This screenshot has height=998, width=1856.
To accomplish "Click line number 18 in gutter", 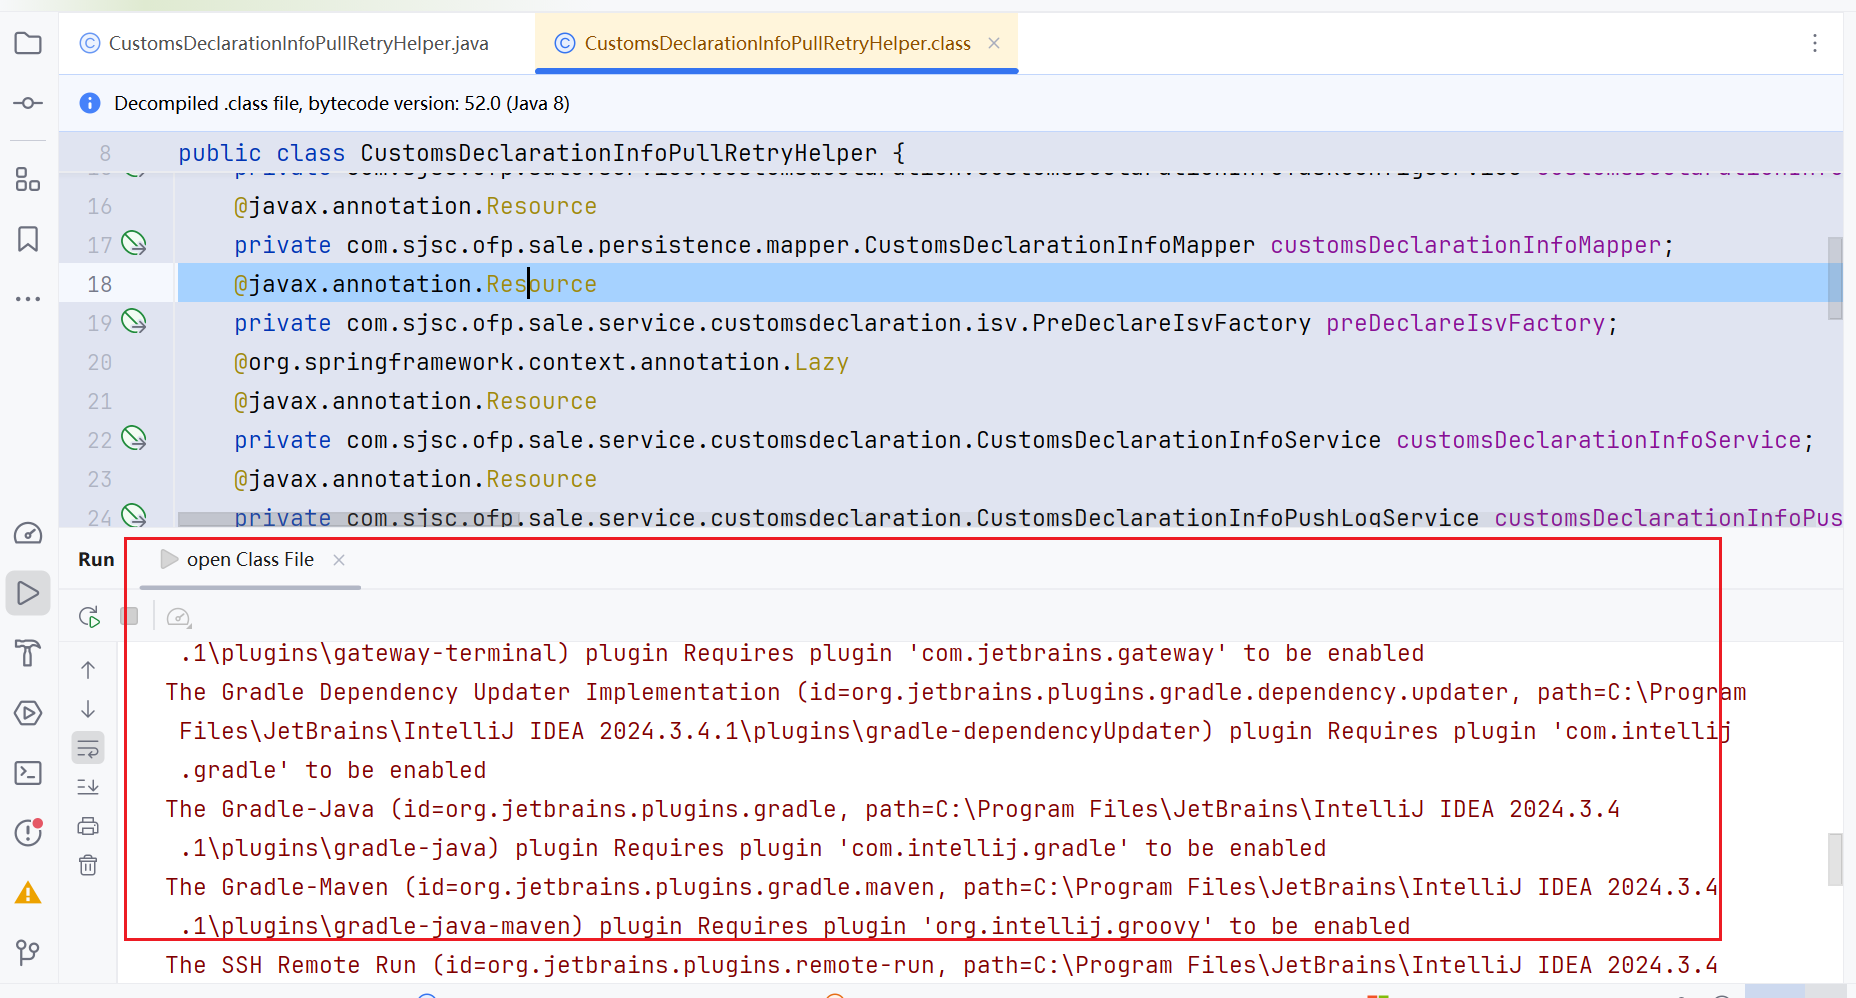I will (100, 284).
